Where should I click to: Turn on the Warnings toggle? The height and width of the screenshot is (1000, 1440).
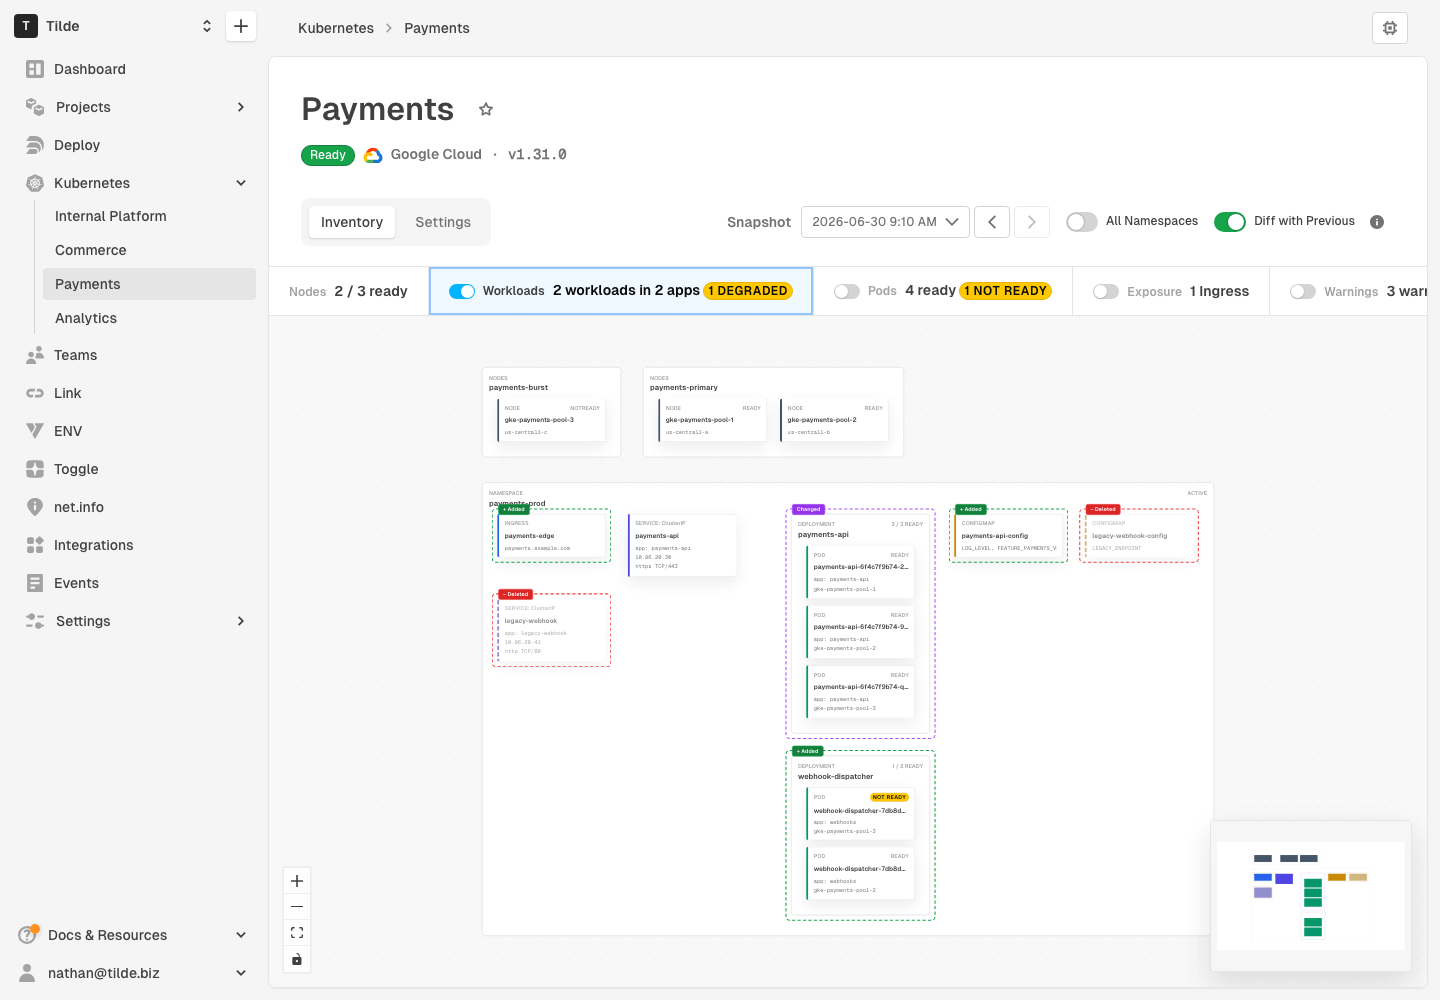[x=1303, y=291]
